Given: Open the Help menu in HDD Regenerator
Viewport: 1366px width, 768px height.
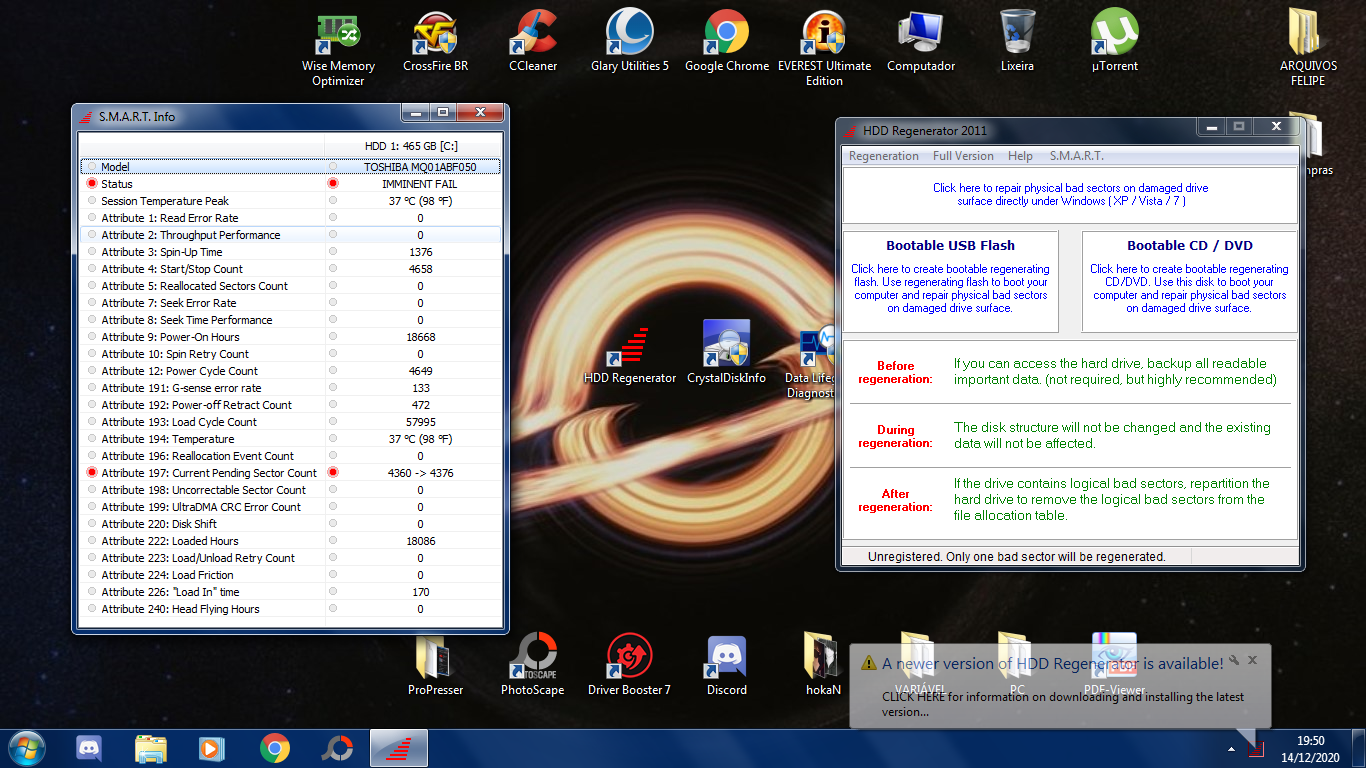Looking at the screenshot, I should pyautogui.click(x=1020, y=156).
